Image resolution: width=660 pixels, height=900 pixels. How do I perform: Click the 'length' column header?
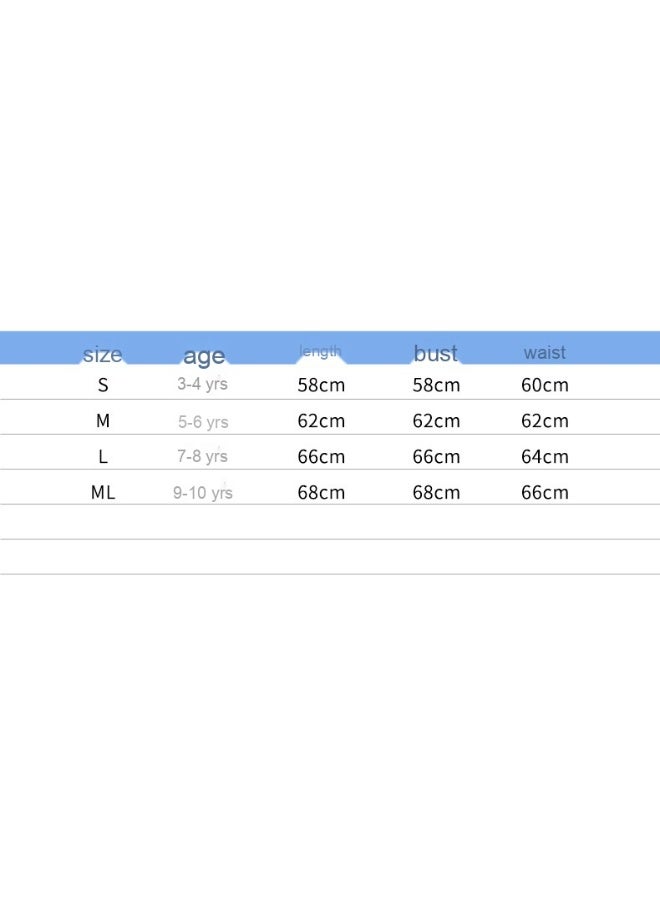320,351
